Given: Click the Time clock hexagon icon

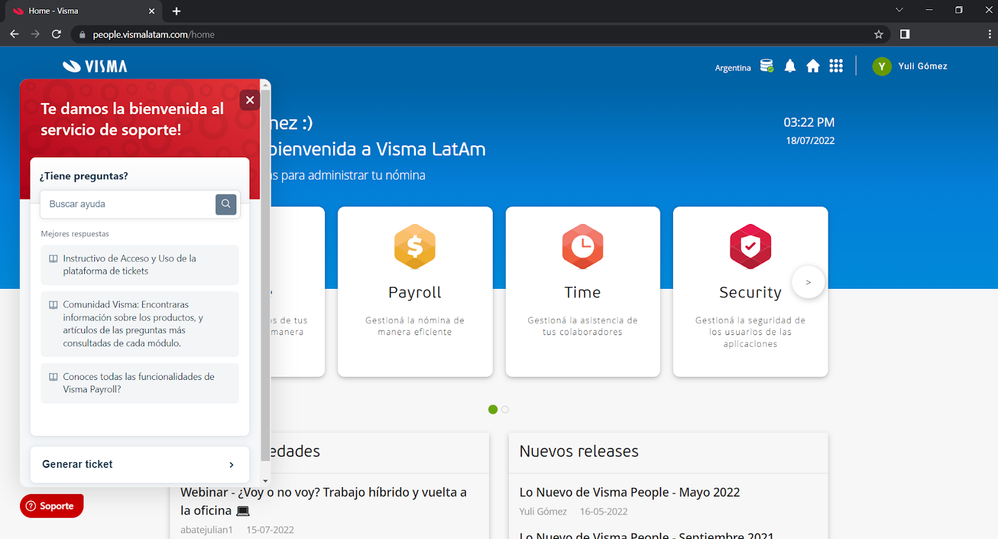Looking at the screenshot, I should (582, 246).
